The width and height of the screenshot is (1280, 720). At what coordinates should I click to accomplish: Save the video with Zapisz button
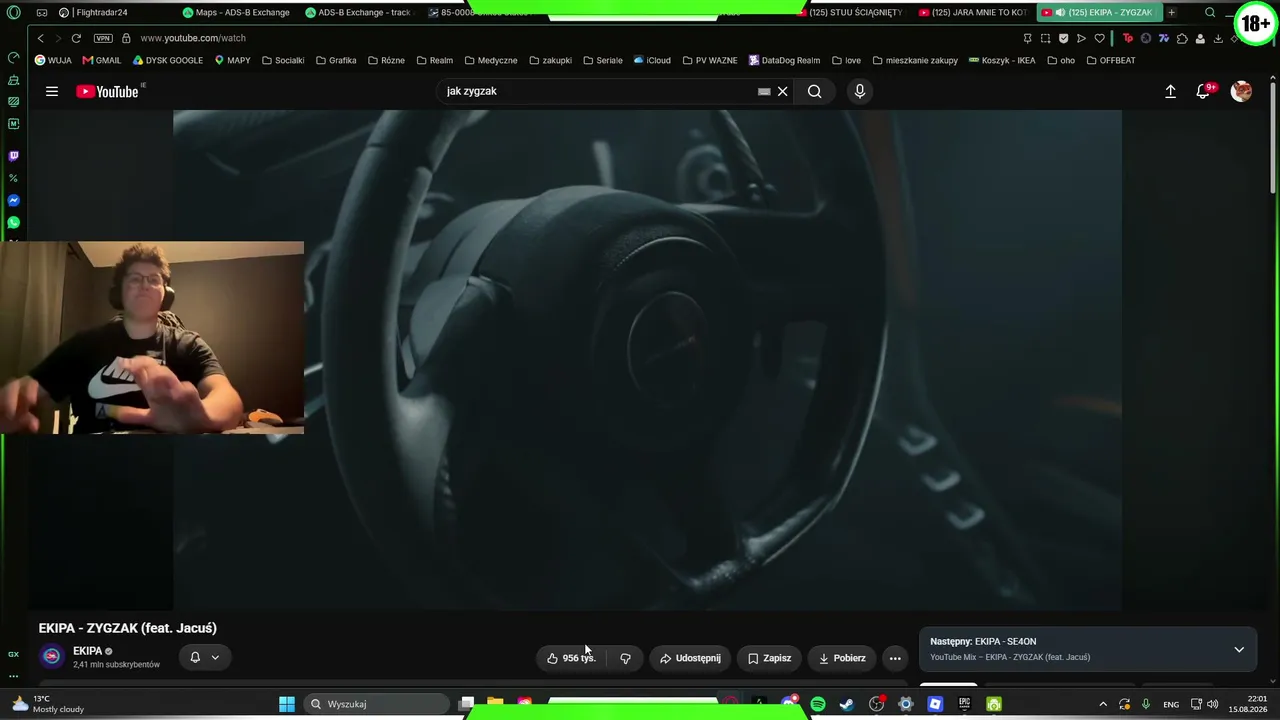tap(769, 658)
